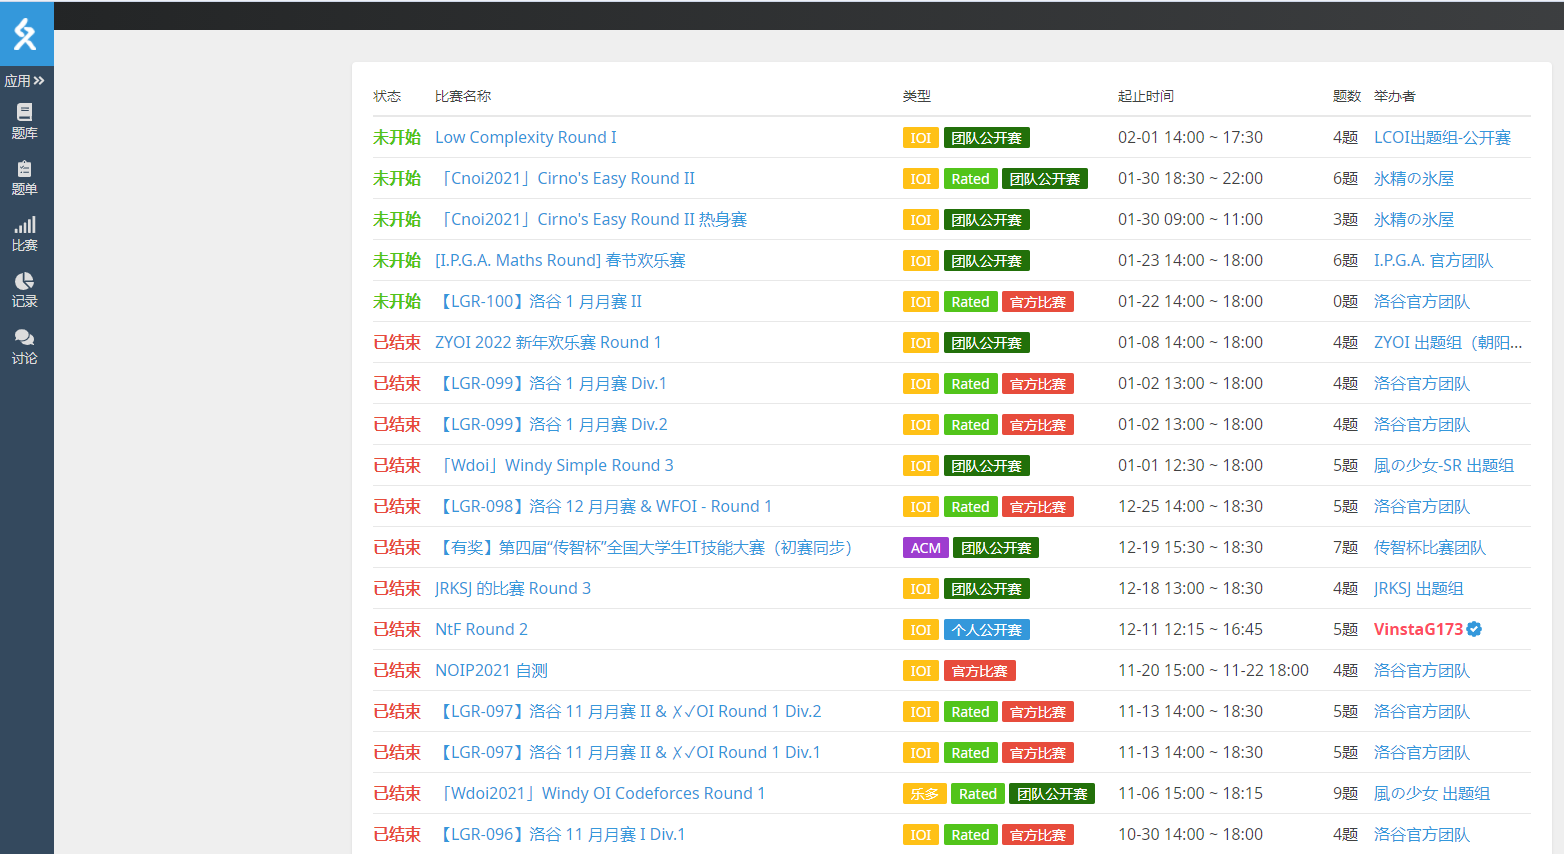Open 「Cnoi2021」Cirno's Easy Round II contest
Image resolution: width=1564 pixels, height=854 pixels.
pos(565,178)
